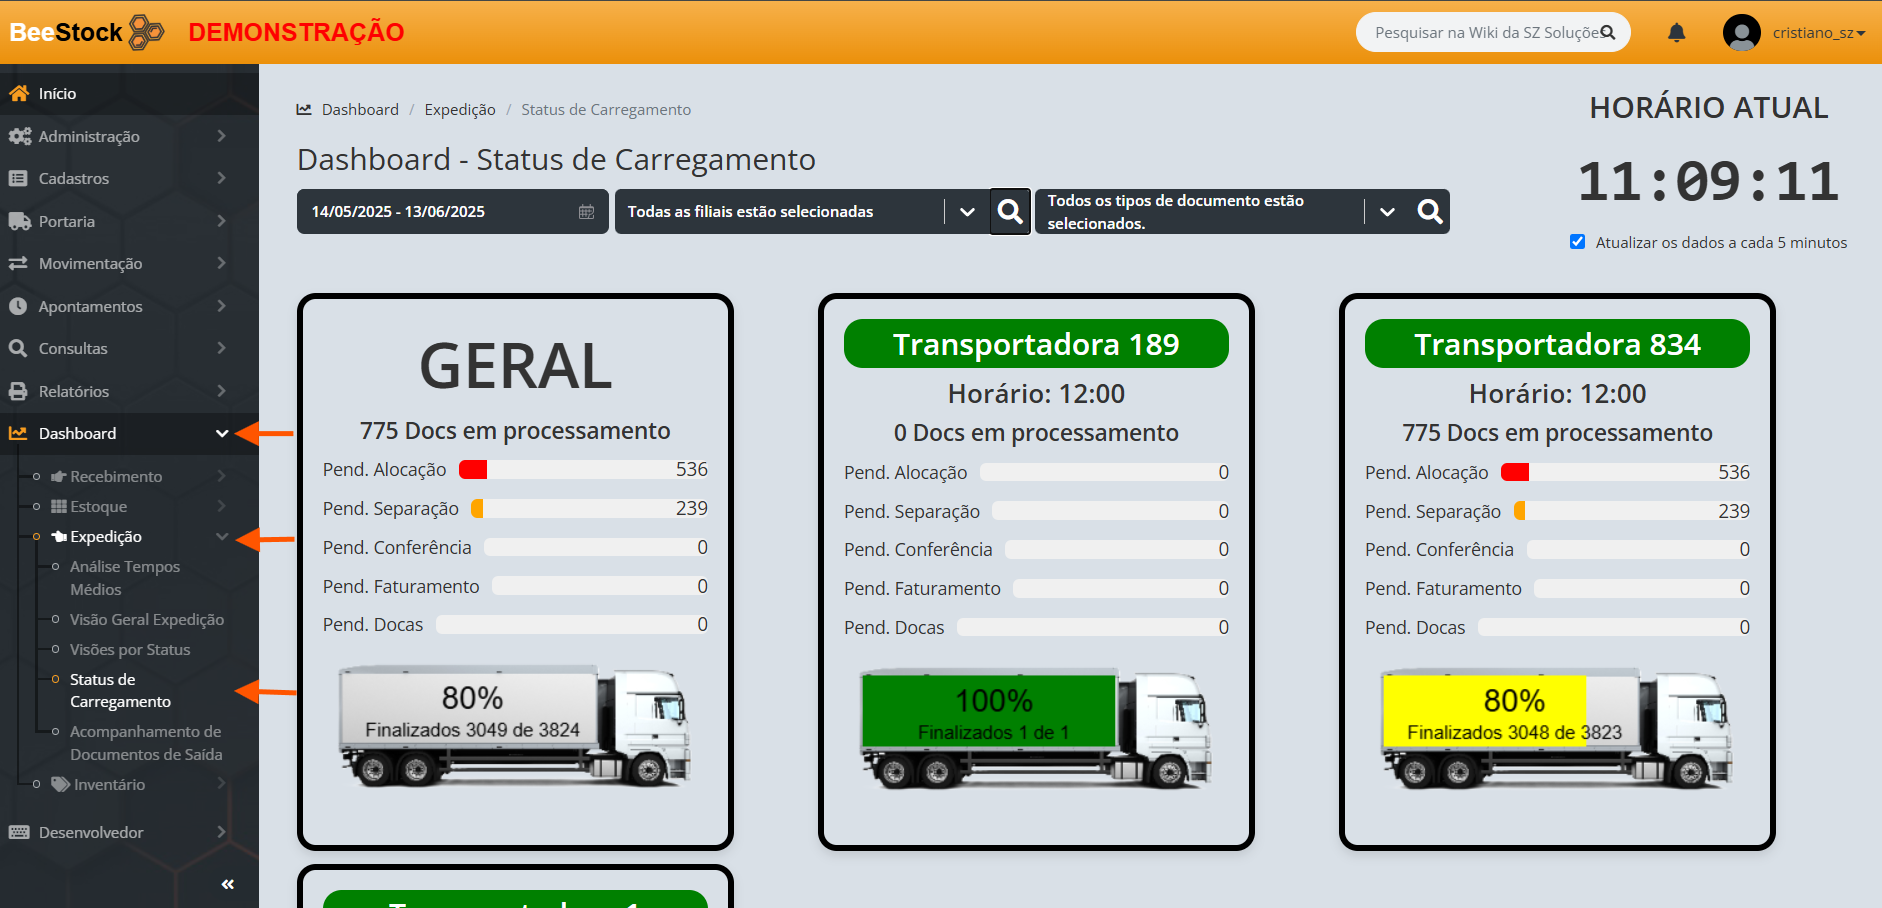Viewport: 1882px width, 908px height.
Task: Click the wiki search magnifier icon
Action: [1607, 33]
